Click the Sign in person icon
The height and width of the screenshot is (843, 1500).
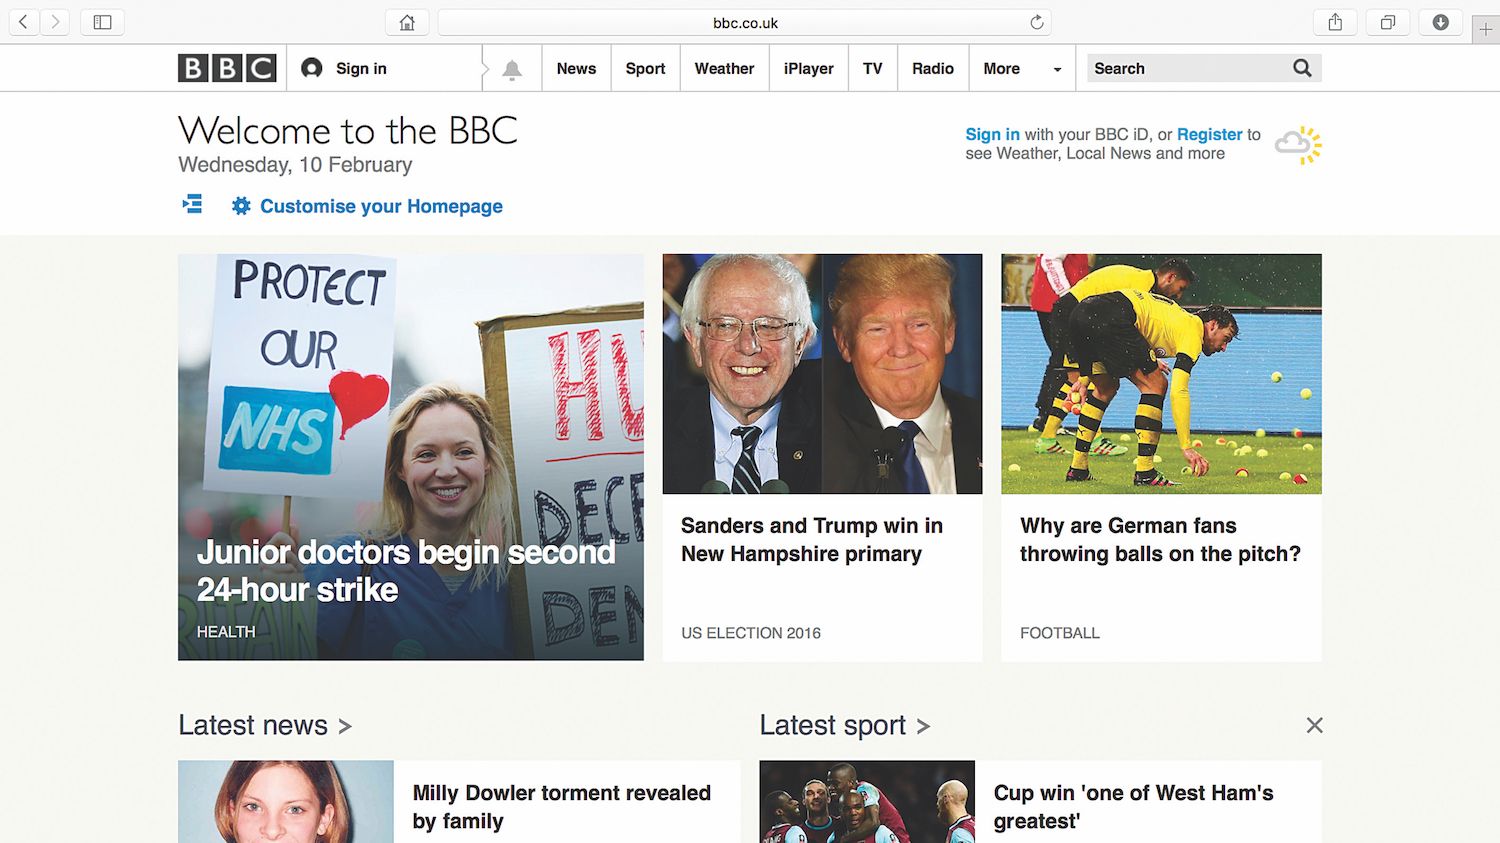pos(313,68)
